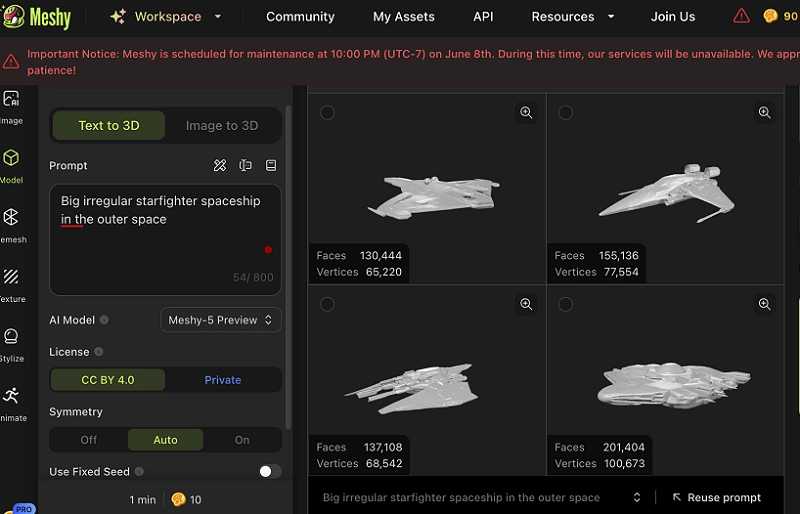The image size is (800, 514).
Task: Zoom into the 201,404 faces model
Action: 764,304
